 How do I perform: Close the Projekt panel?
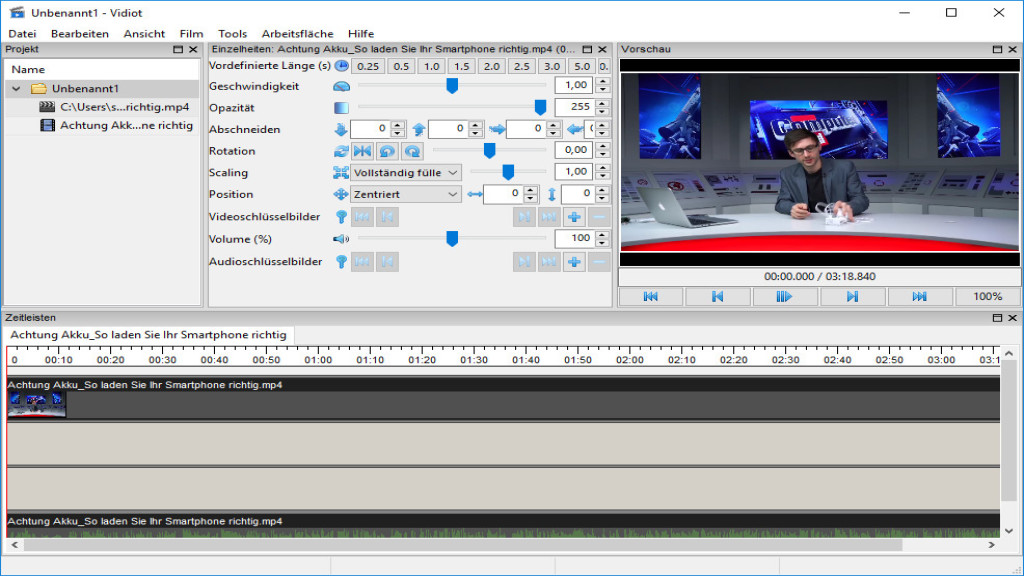193,49
